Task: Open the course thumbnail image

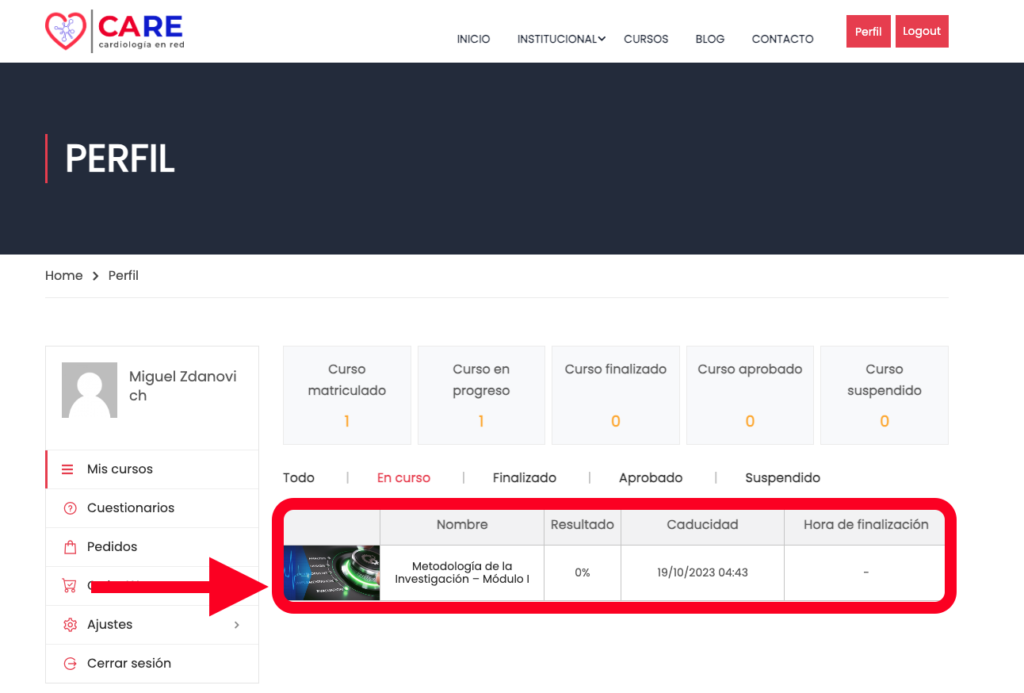Action: [x=332, y=573]
